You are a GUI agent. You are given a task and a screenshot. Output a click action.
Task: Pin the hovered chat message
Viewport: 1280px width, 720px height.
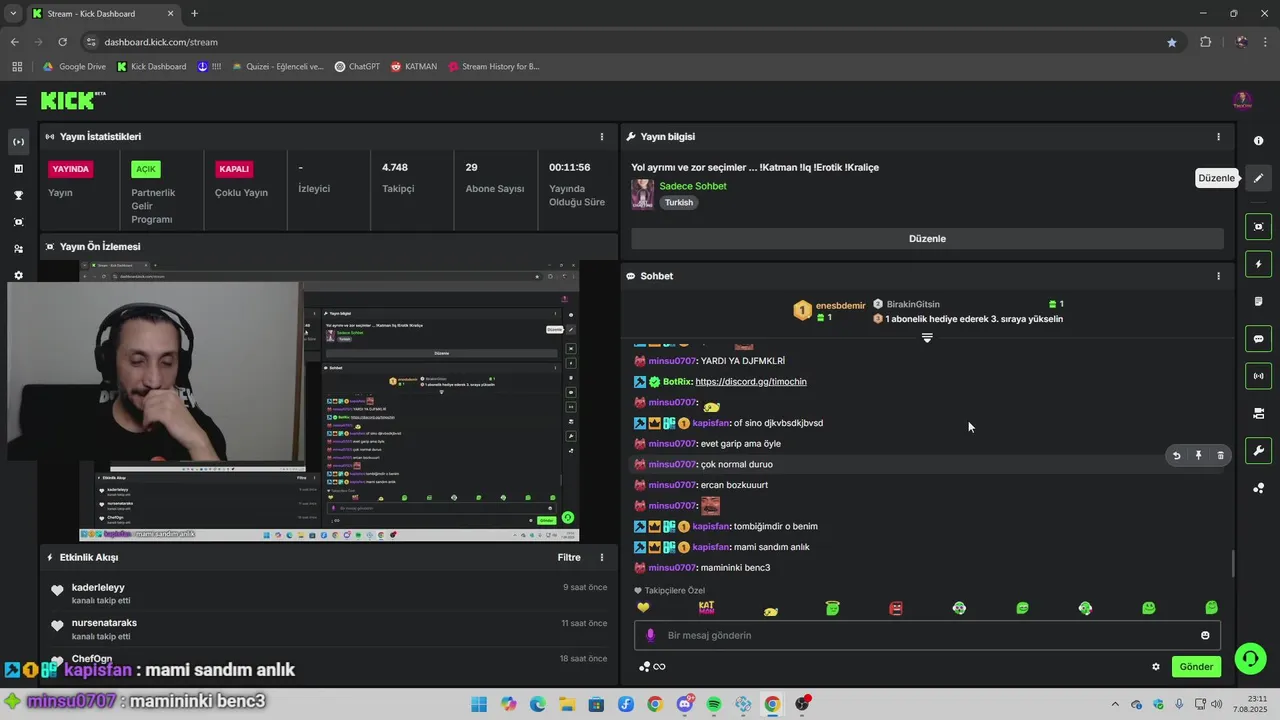1198,456
